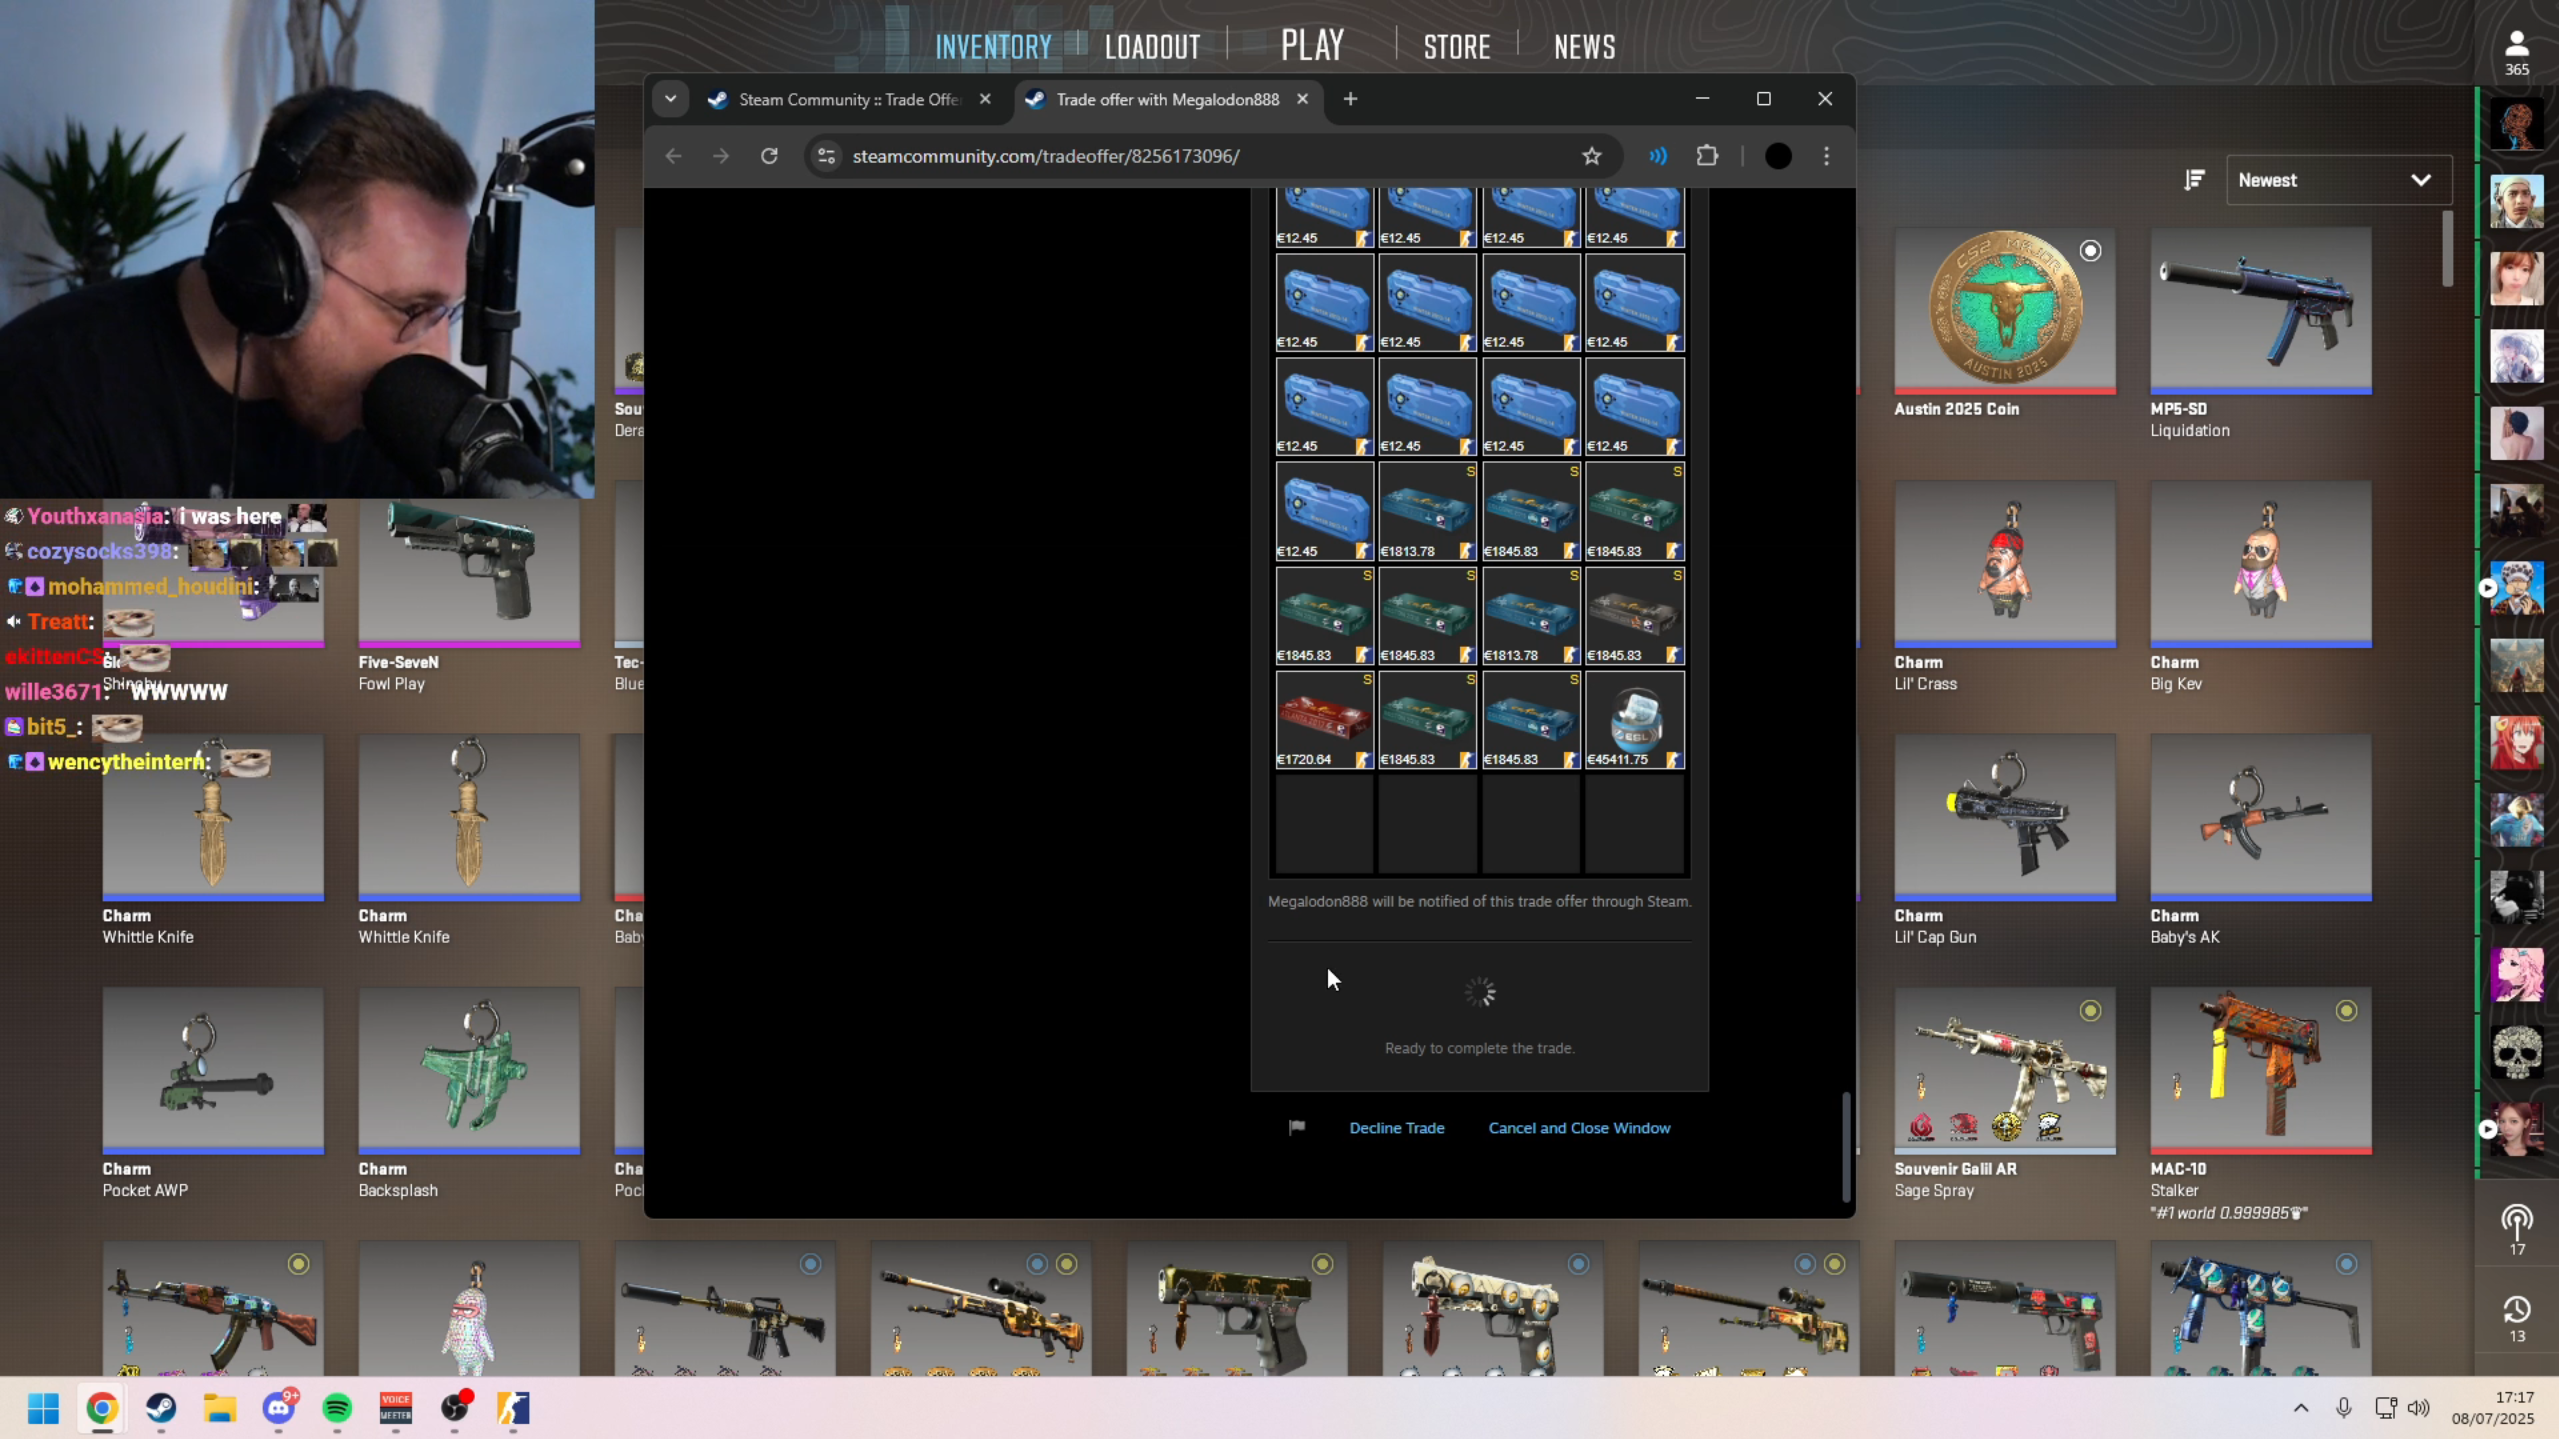Viewport: 2559px width, 1439px height.
Task: Toggle equipped marker on MAC-10 Stalker
Action: point(2346,1011)
